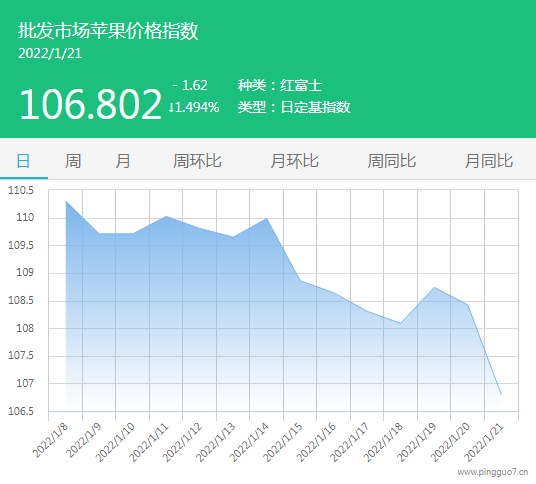536x484 pixels.
Task: Click the 2022/1/16 x-axis date label
Action: (317, 443)
